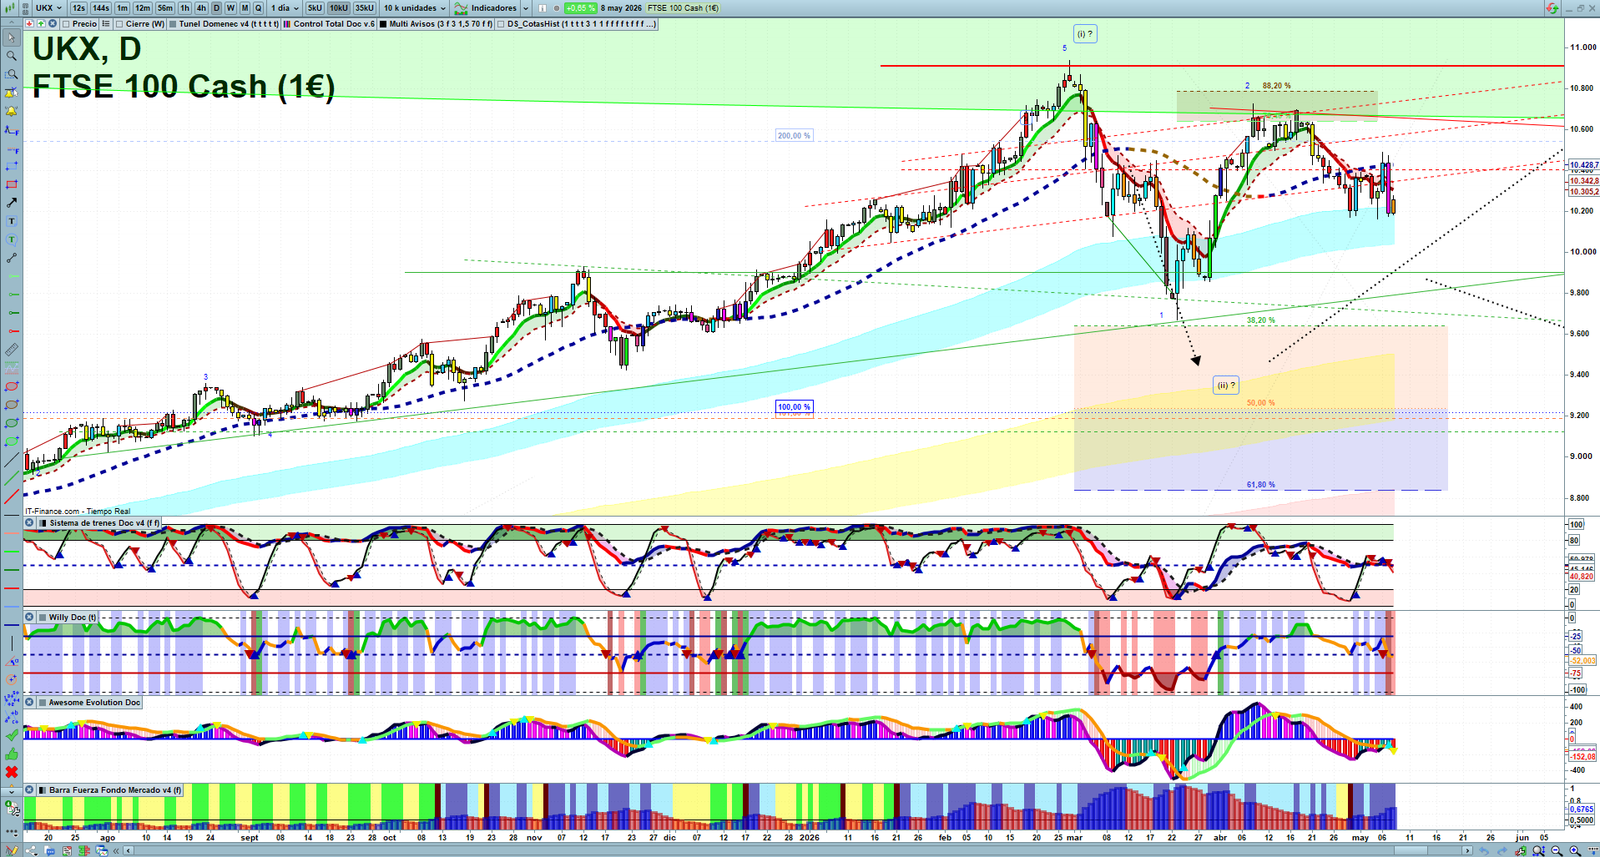
Task: Click the red plus add-price icon
Action: pyautogui.click(x=29, y=23)
